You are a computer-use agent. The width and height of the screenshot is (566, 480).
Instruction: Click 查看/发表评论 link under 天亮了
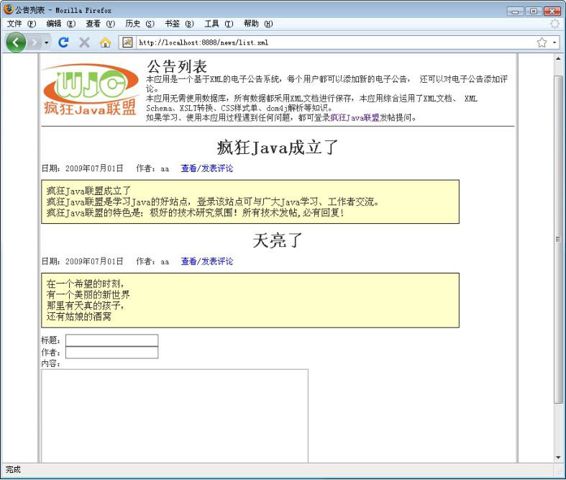207,261
